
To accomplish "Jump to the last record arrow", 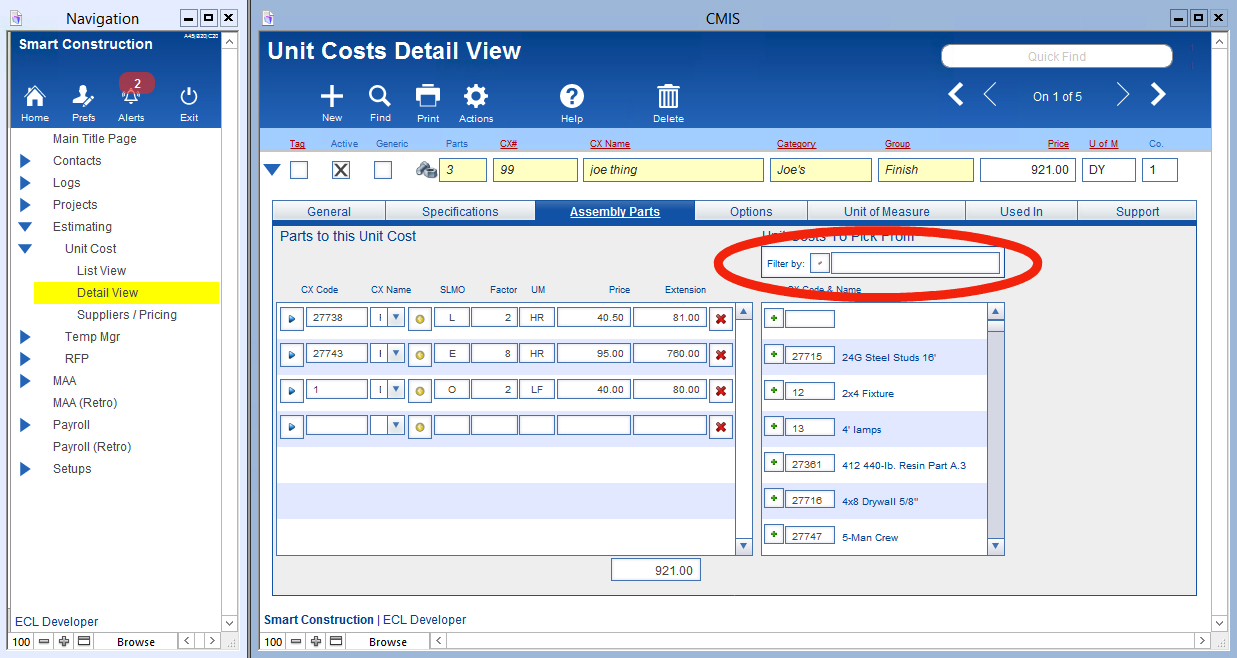I will [x=1158, y=95].
